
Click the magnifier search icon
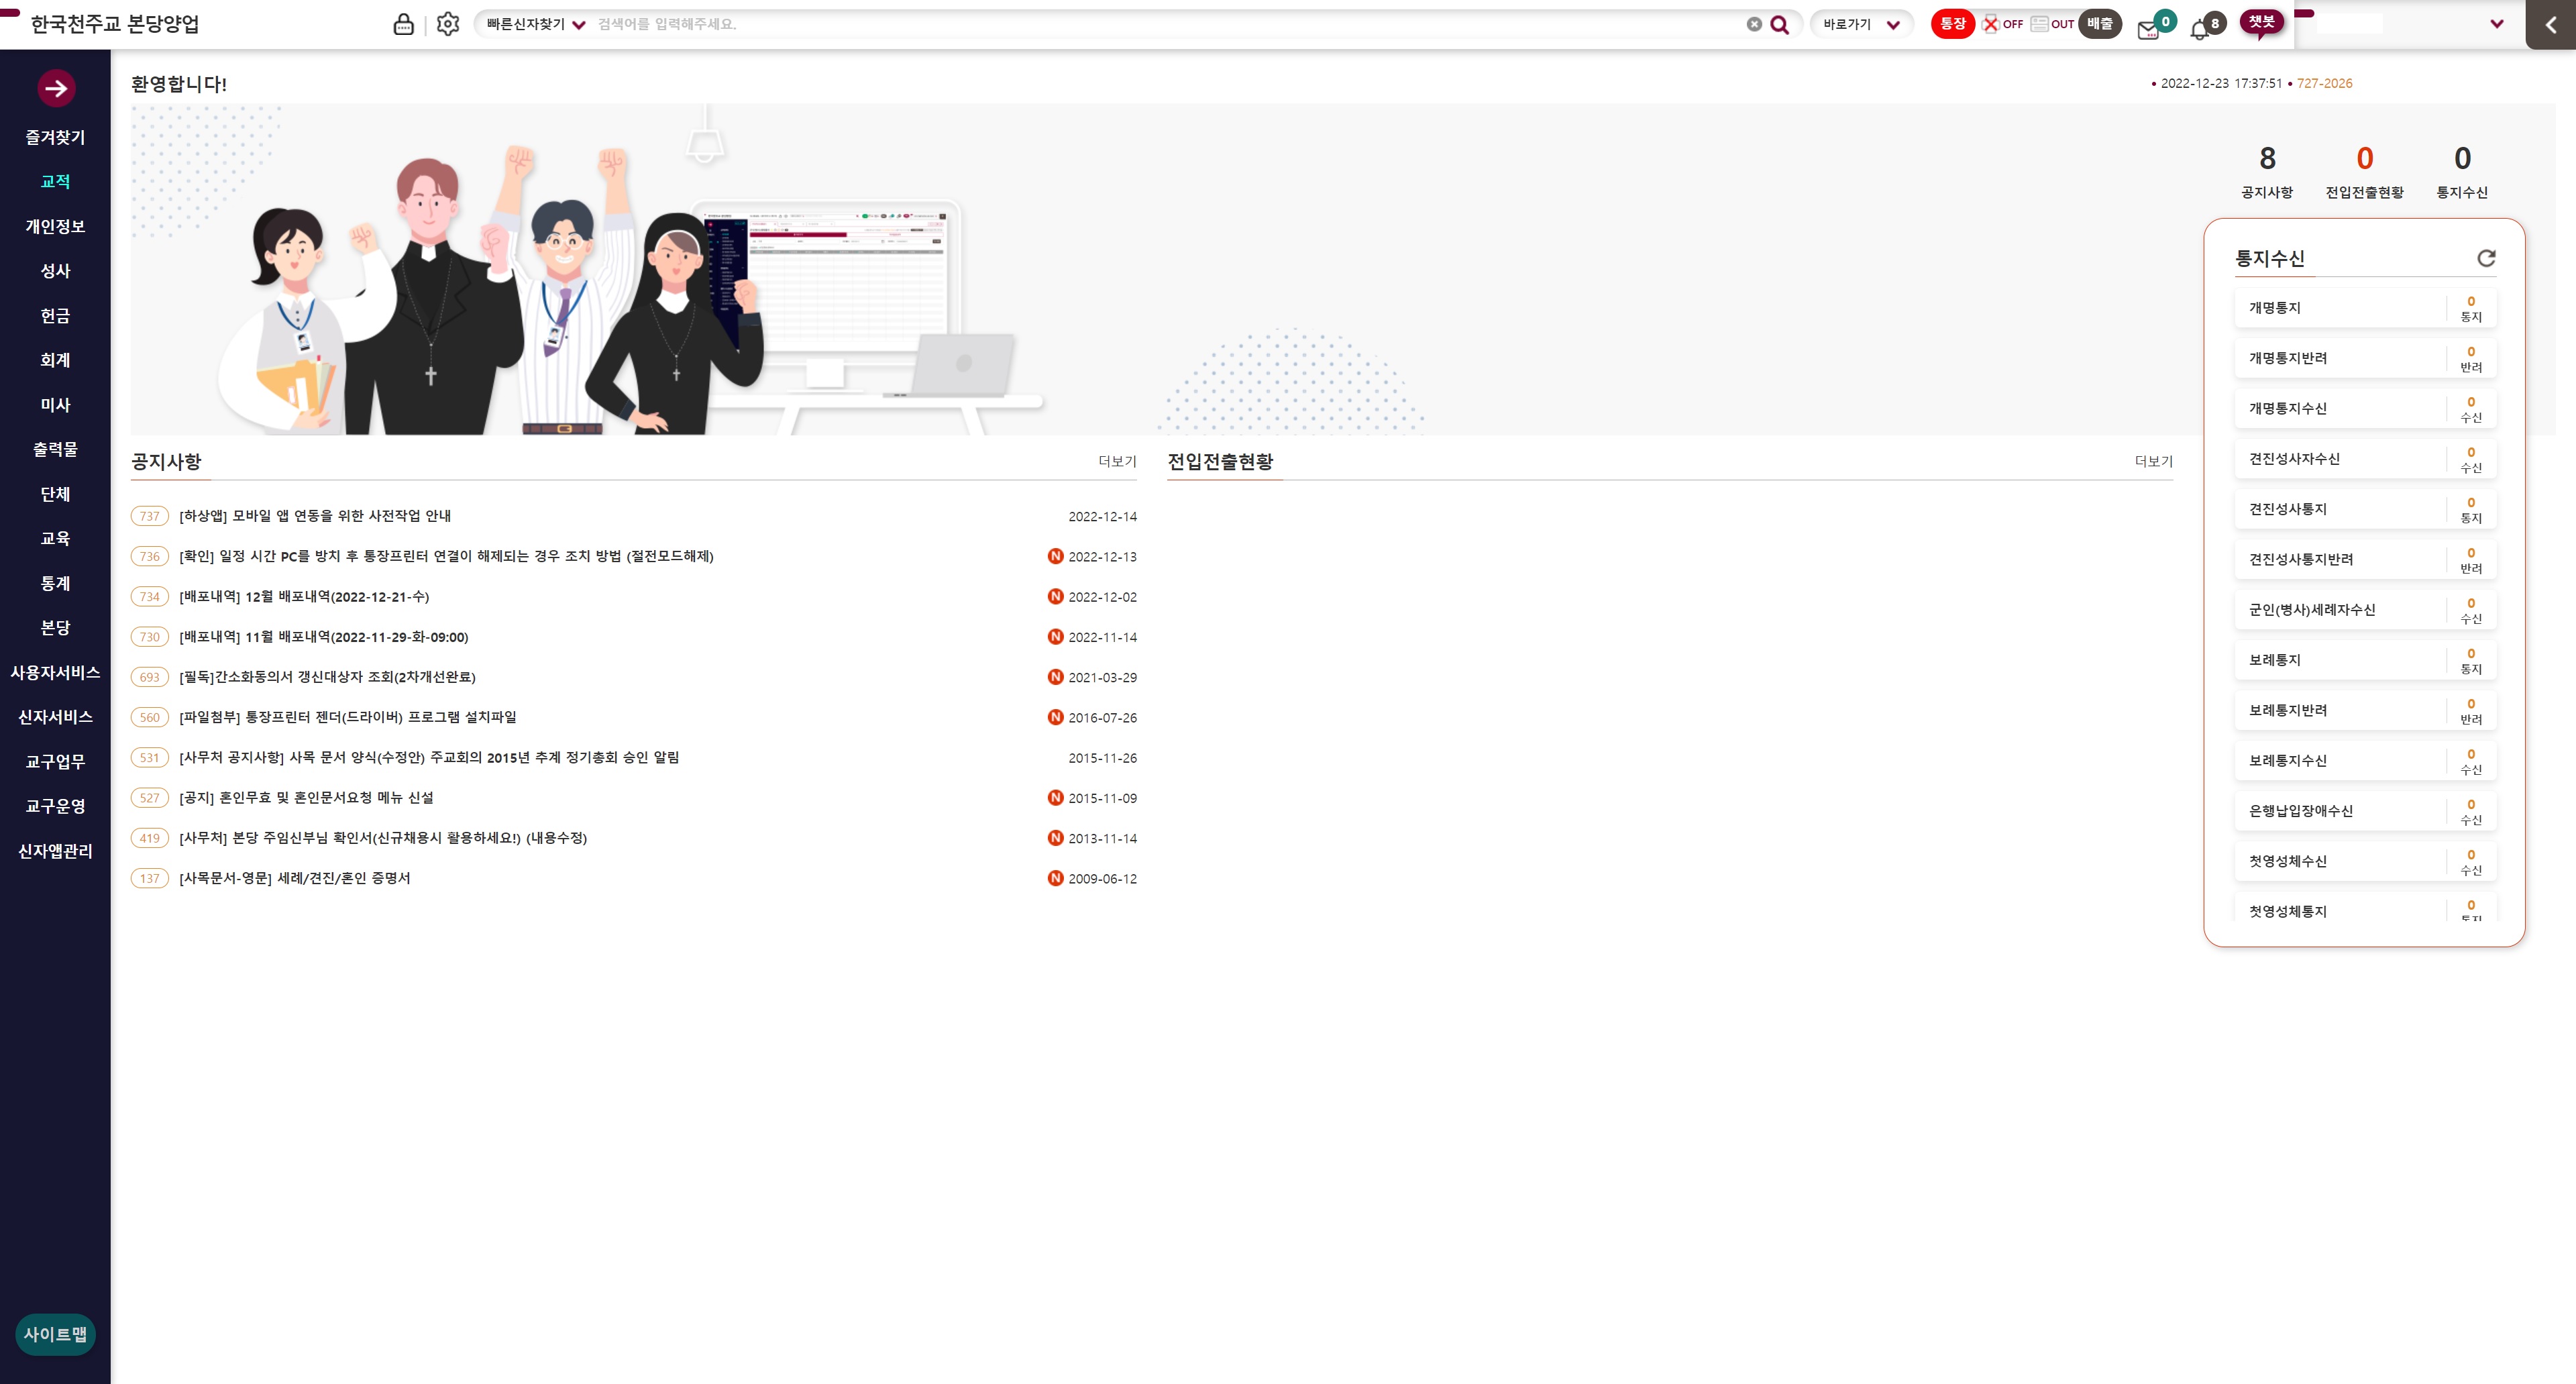point(1779,24)
